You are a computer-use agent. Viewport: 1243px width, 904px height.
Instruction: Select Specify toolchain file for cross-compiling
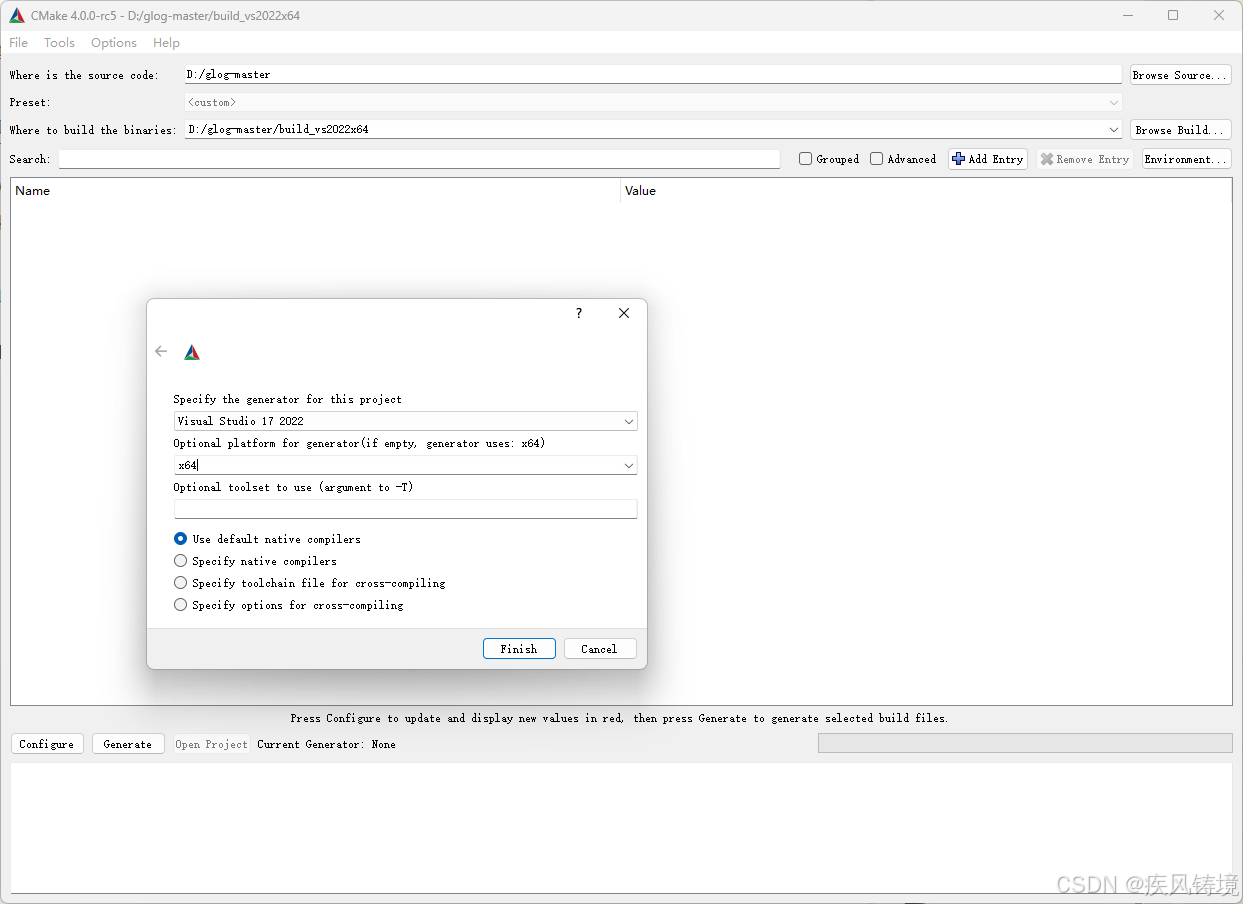click(181, 583)
